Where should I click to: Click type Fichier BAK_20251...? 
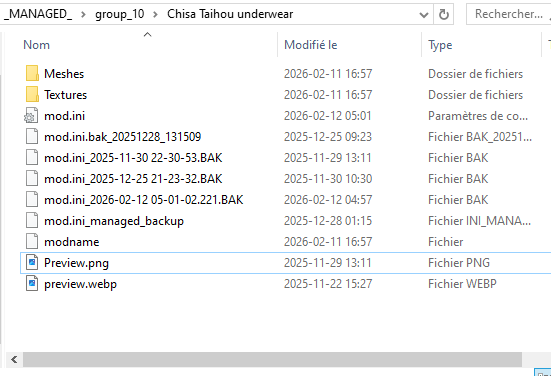(x=480, y=137)
